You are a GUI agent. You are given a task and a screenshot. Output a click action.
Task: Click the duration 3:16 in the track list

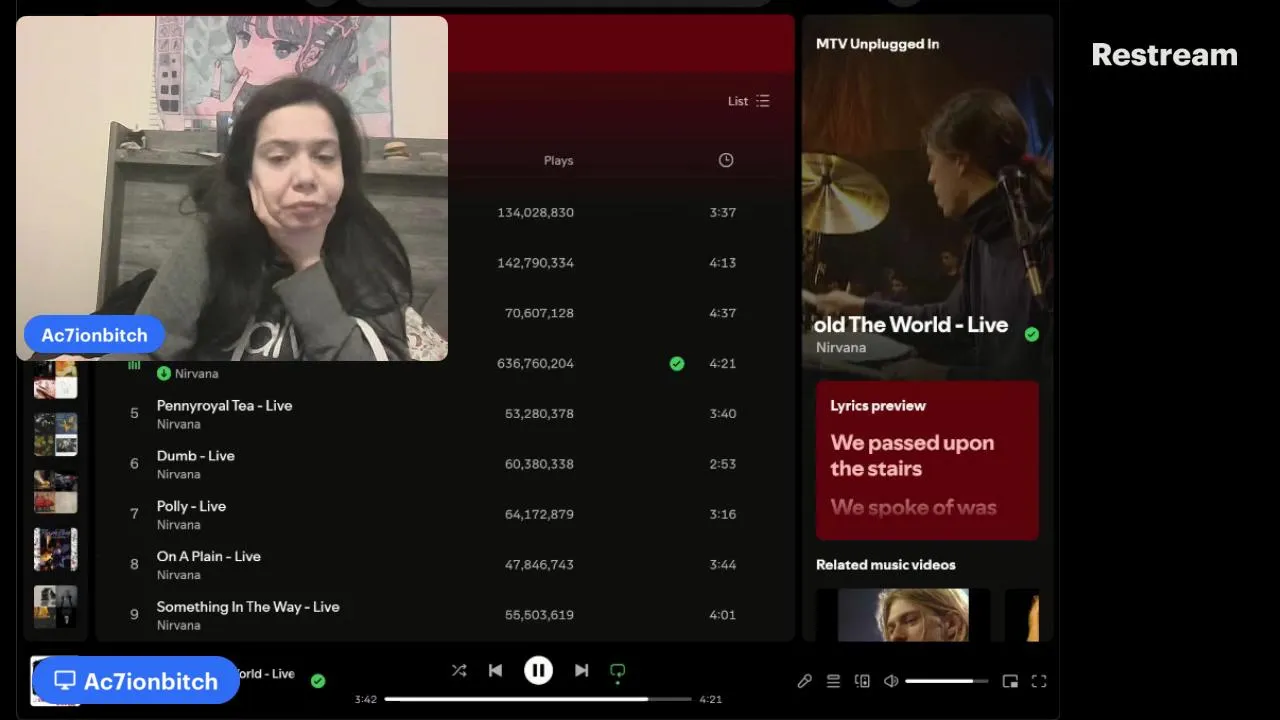point(723,514)
